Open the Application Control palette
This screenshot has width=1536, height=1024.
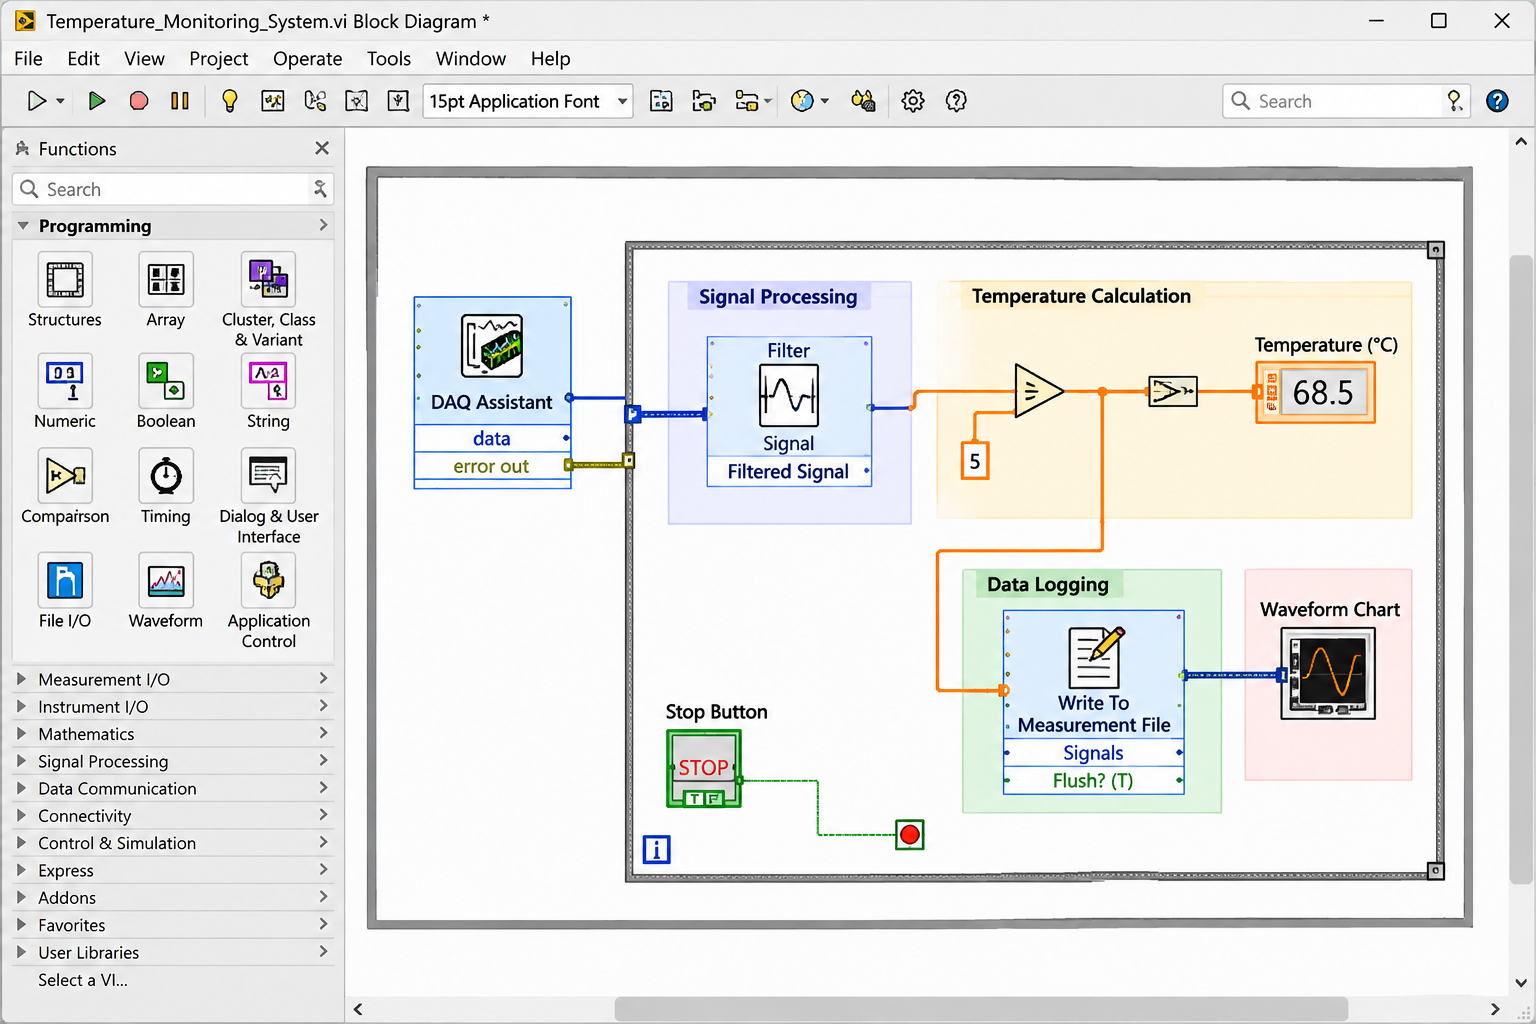point(268,580)
